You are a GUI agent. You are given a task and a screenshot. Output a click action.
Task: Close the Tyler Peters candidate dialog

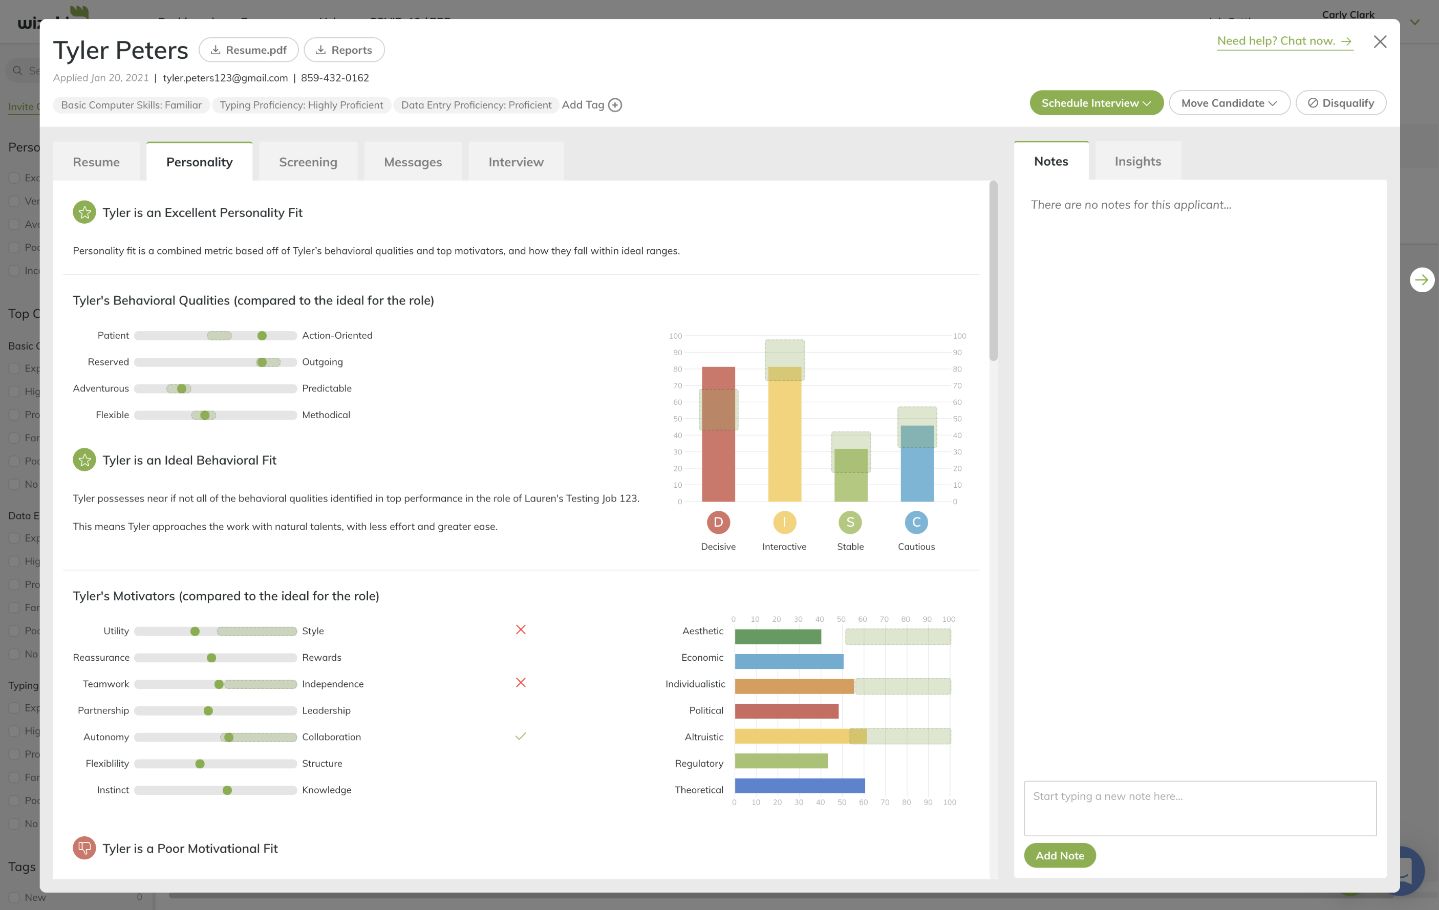coord(1379,42)
